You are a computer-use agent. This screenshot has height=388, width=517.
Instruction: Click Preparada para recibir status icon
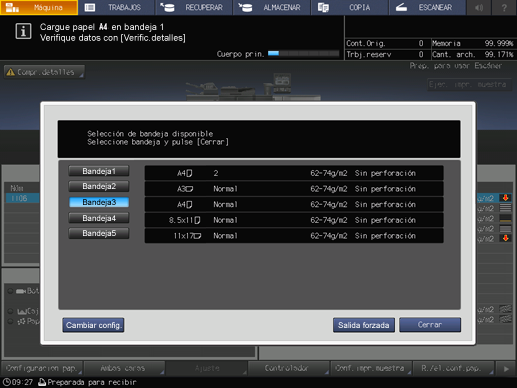(42, 382)
